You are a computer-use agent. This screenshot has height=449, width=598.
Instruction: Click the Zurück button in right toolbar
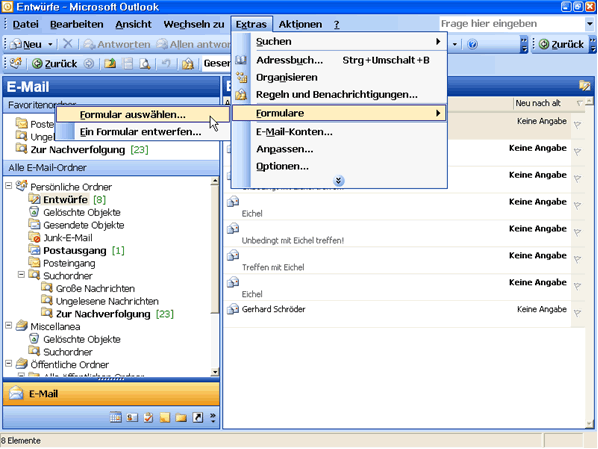[561, 45]
